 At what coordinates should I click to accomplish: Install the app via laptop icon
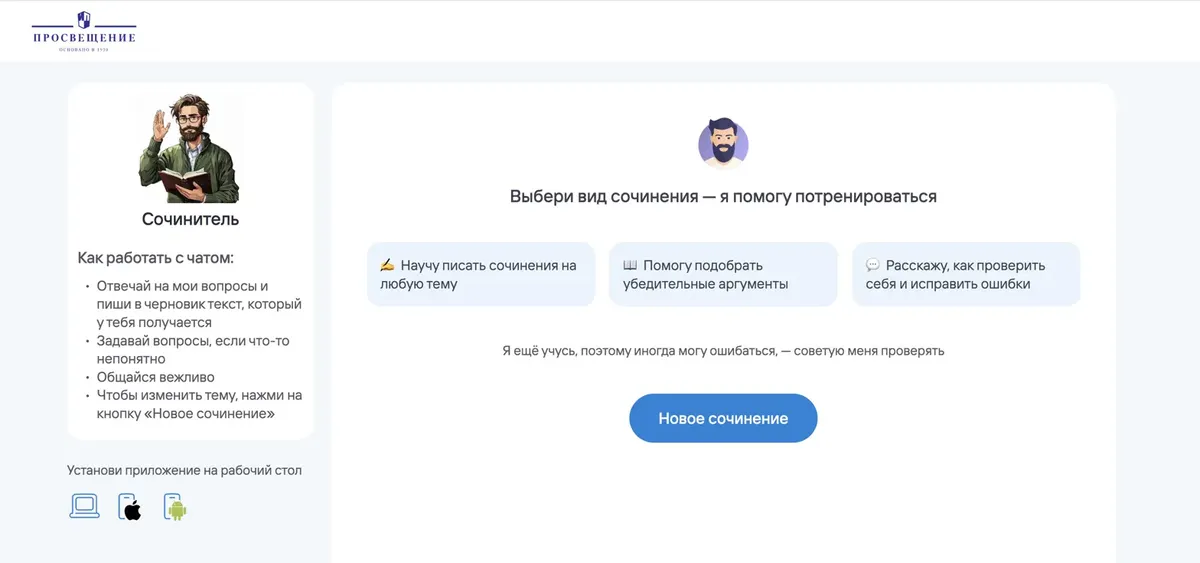84,507
